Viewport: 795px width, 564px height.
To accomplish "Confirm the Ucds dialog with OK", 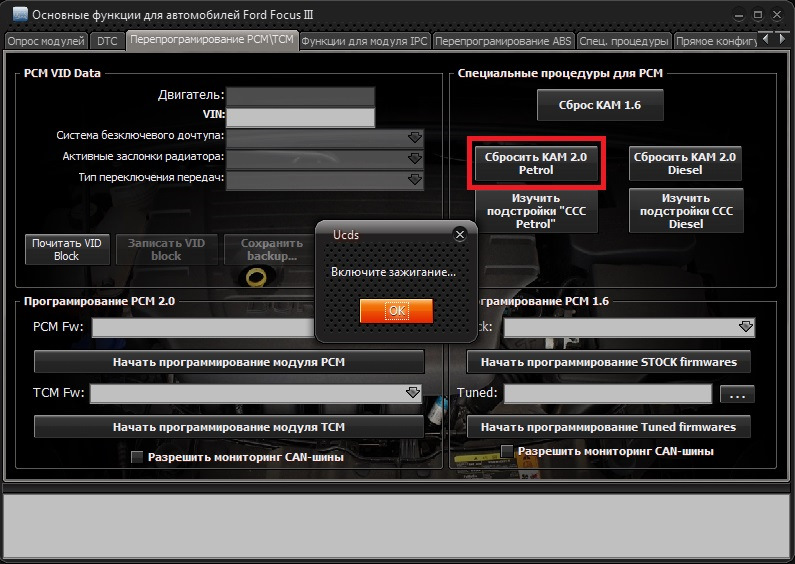I will 396,310.
